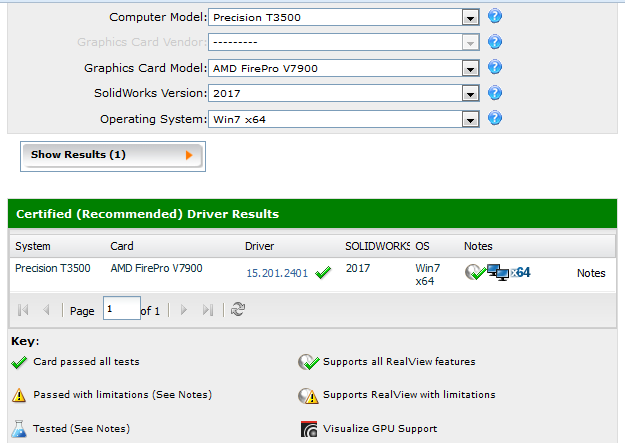Sort by the Card column header

coord(122,246)
